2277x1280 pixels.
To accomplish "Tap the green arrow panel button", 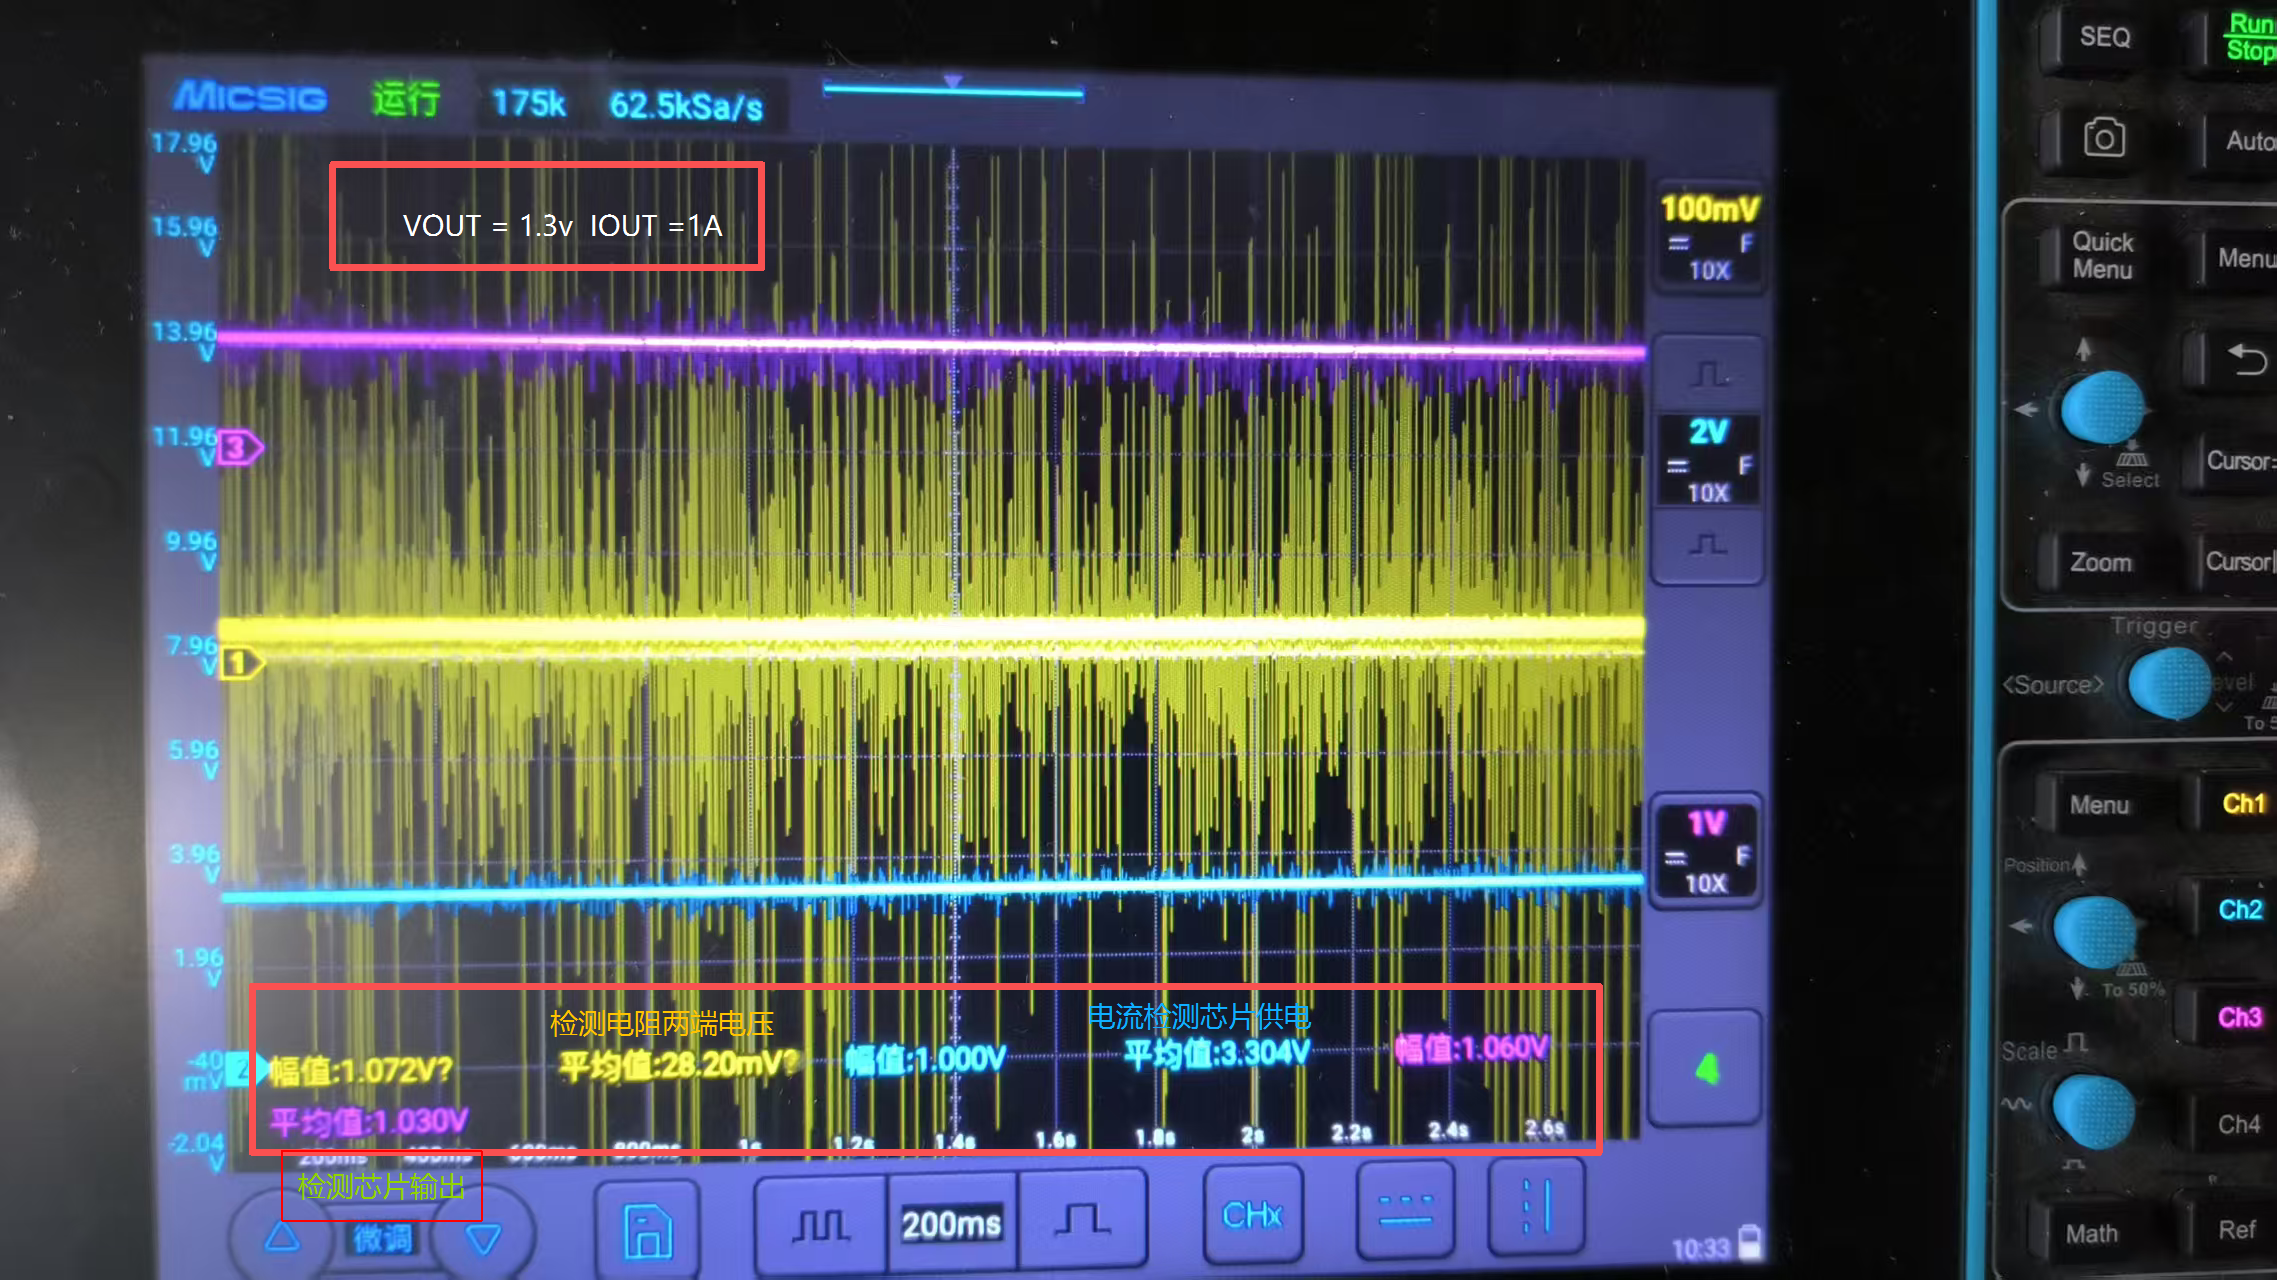I will pyautogui.click(x=1706, y=1069).
